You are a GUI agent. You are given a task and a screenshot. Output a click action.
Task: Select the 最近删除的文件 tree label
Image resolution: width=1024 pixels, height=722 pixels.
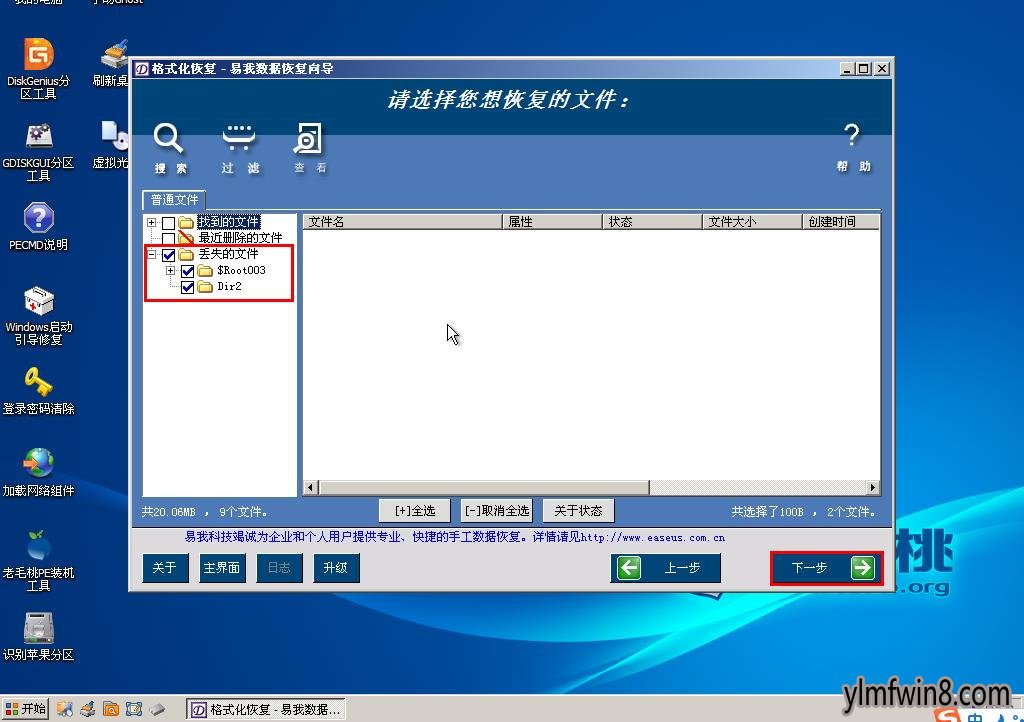point(240,238)
